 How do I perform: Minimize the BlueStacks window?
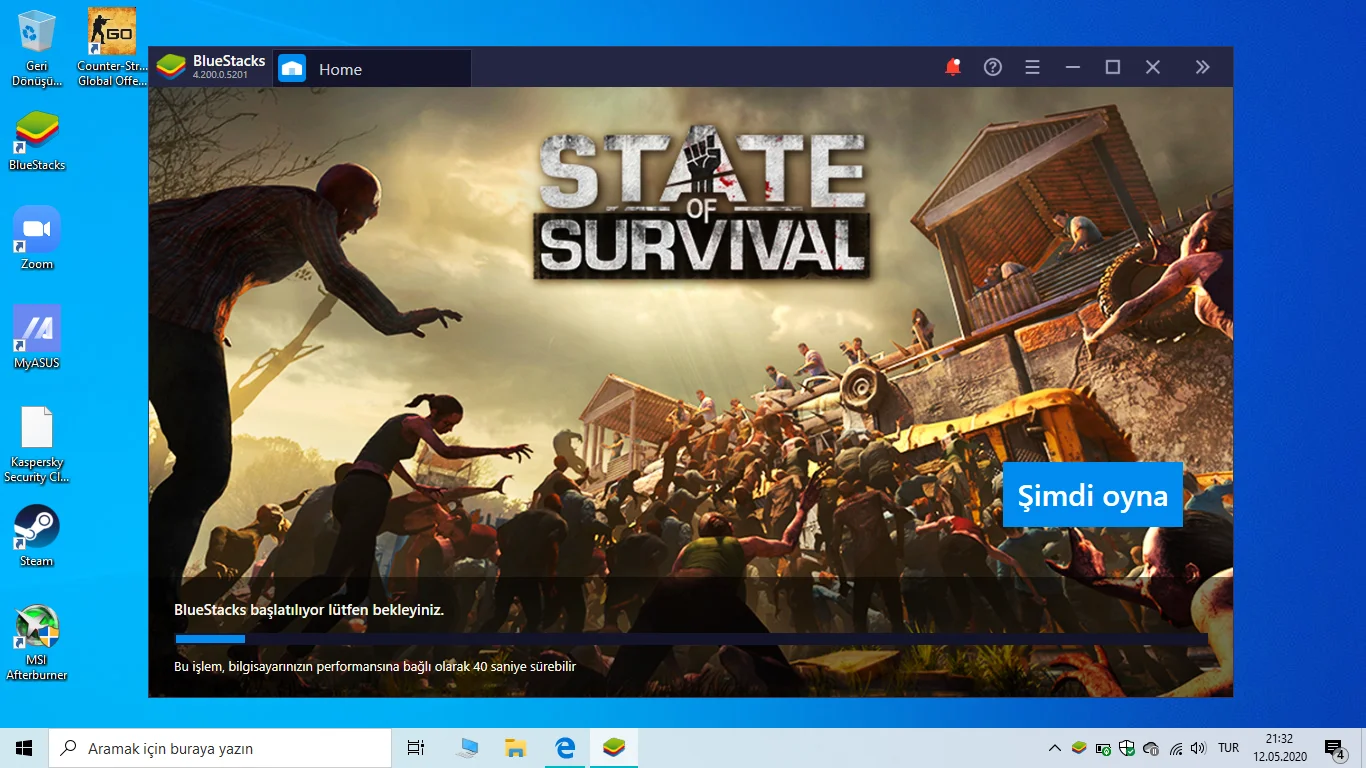pos(1073,67)
